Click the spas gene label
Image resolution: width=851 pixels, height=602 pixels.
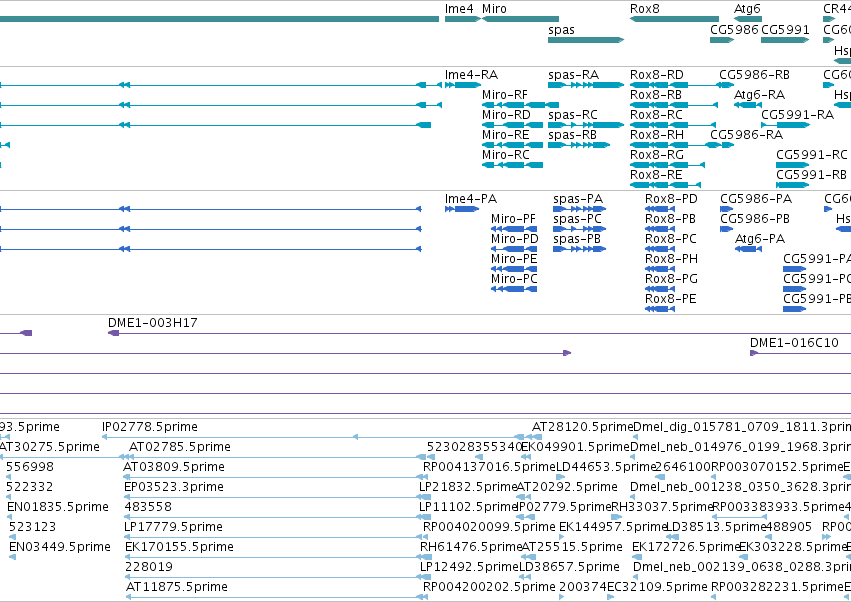point(561,29)
